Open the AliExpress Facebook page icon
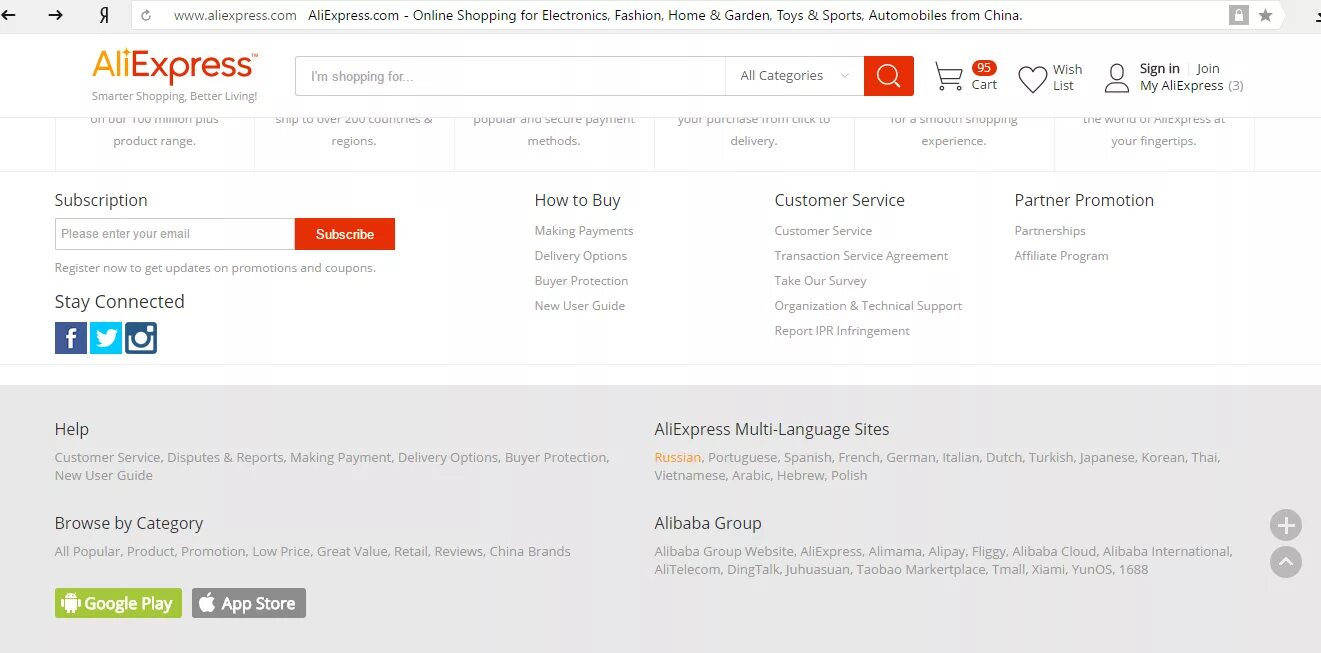 click(x=71, y=338)
